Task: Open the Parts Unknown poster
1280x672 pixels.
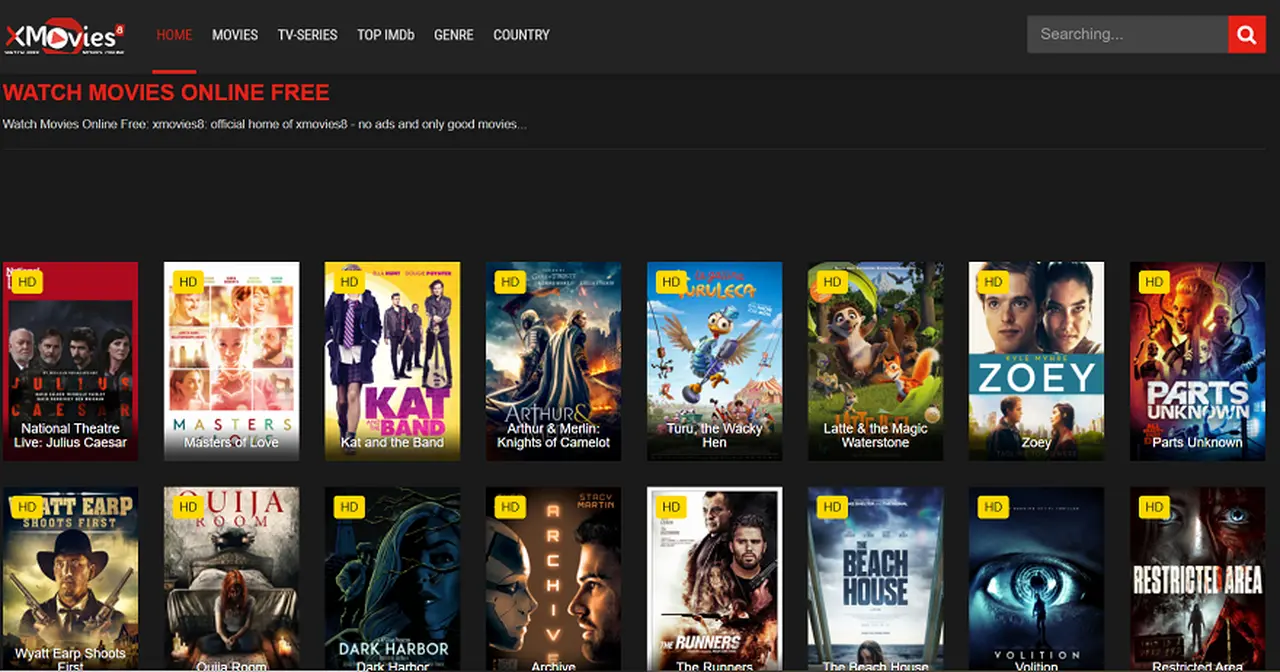Action: (x=1197, y=361)
